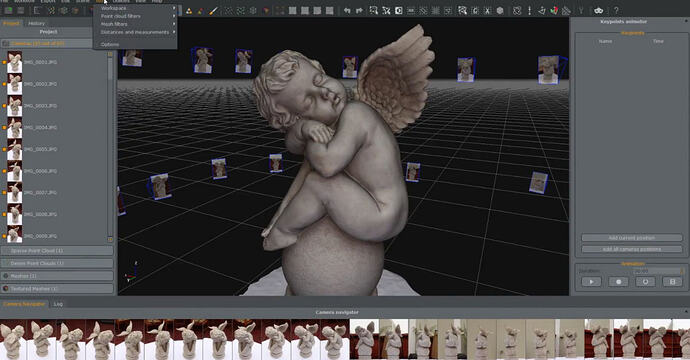
Task: Open the Camera navigator tab
Action: 24,304
